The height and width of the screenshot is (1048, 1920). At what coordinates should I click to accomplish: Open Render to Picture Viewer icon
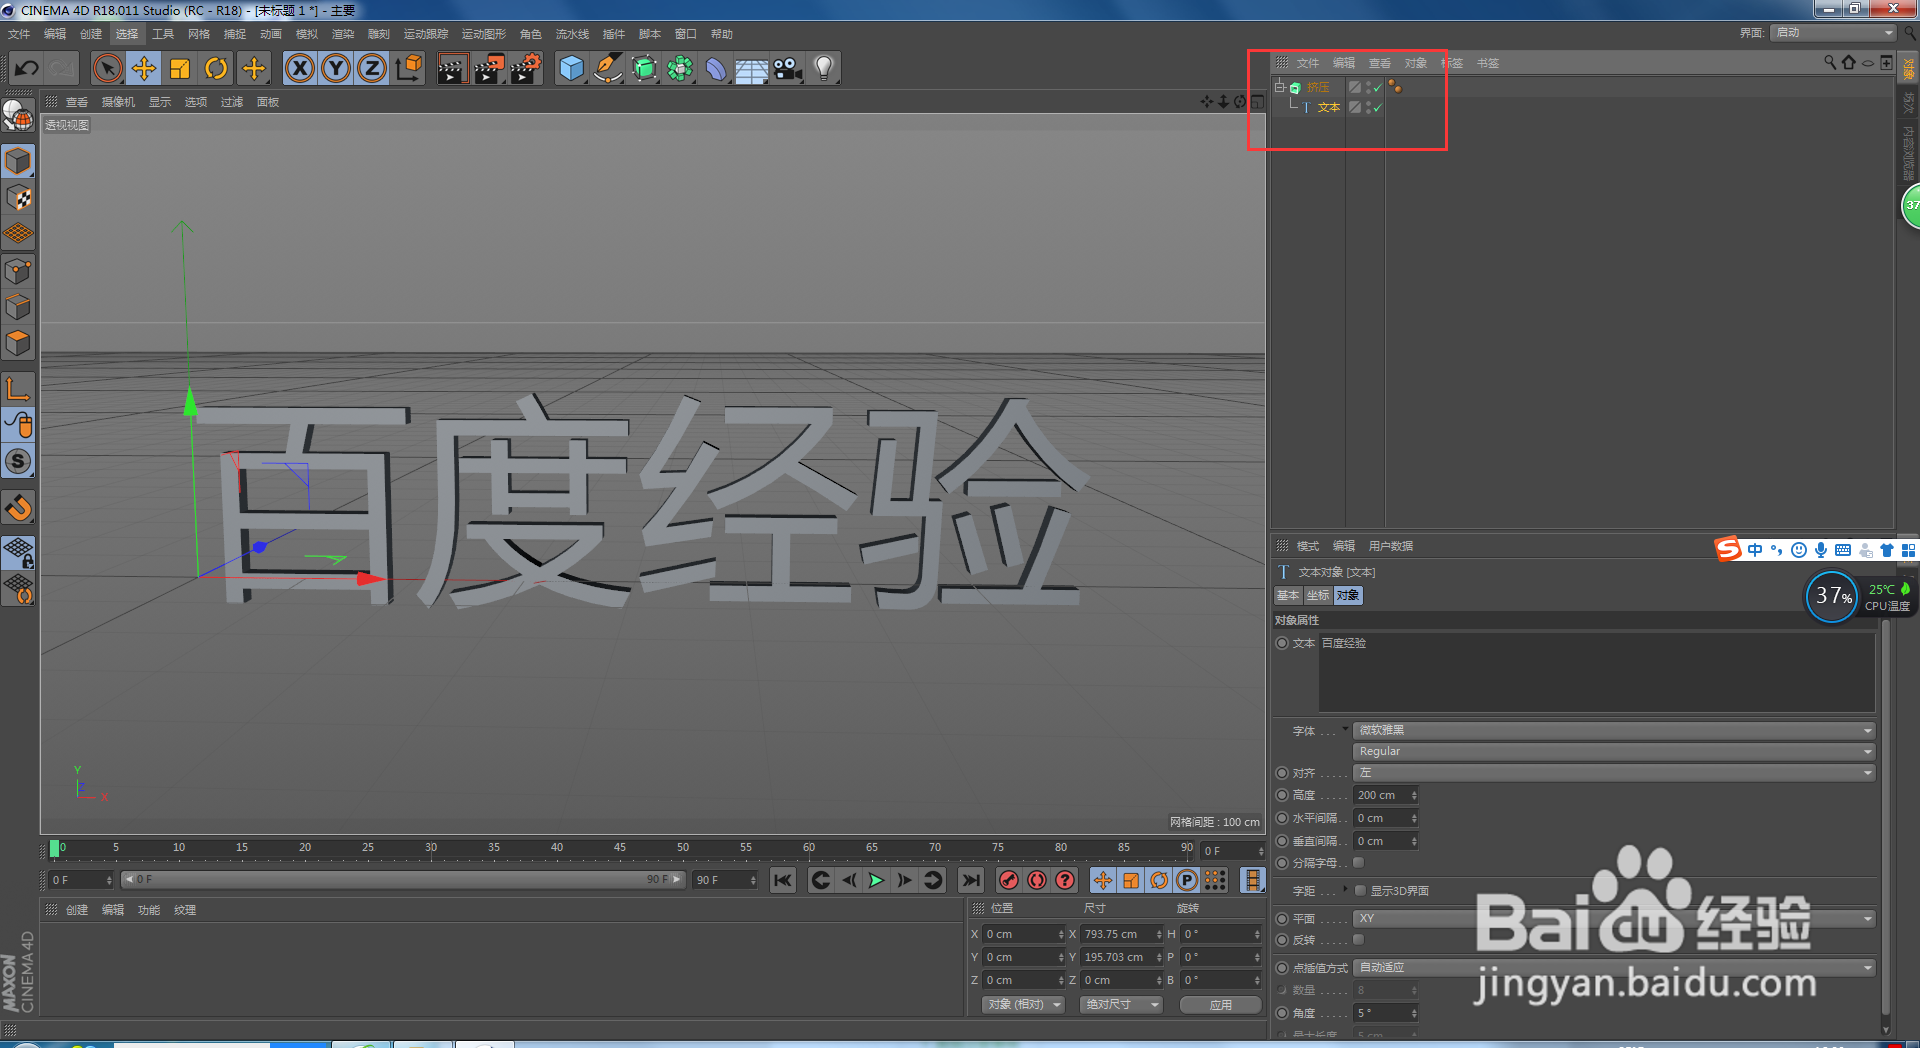[x=489, y=68]
